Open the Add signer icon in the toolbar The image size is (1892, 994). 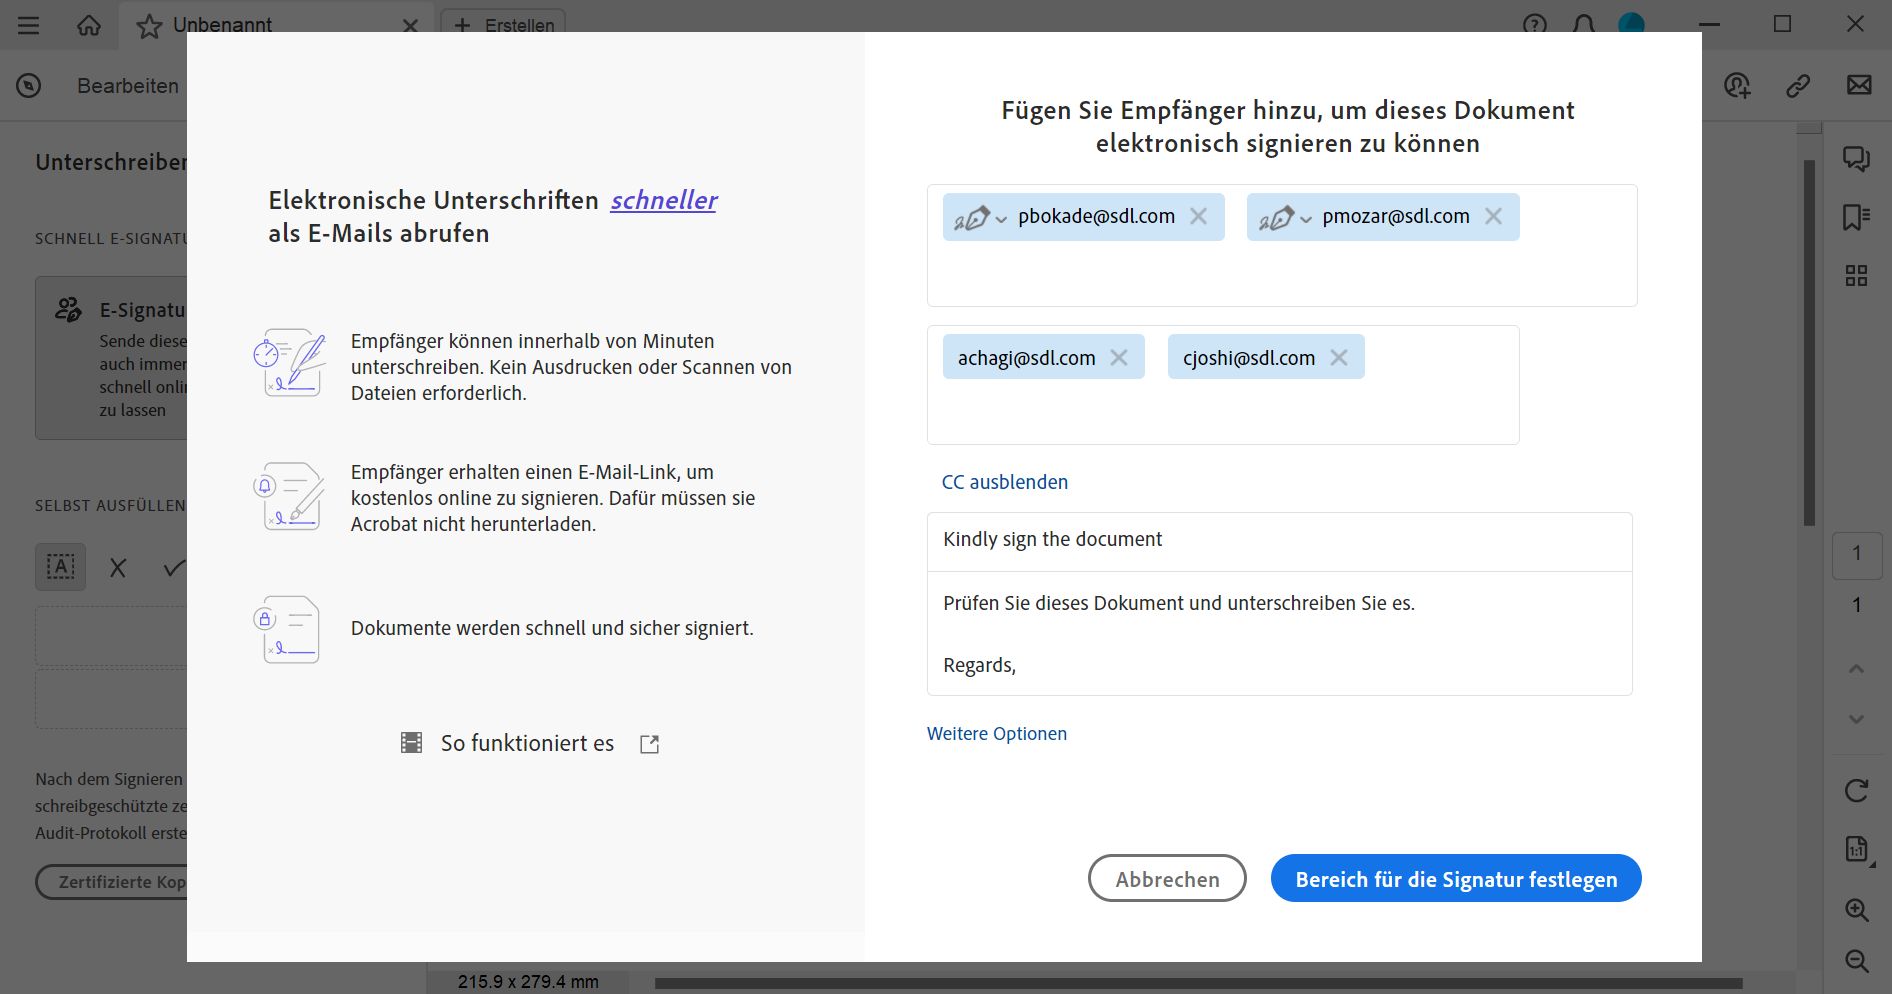click(1737, 86)
